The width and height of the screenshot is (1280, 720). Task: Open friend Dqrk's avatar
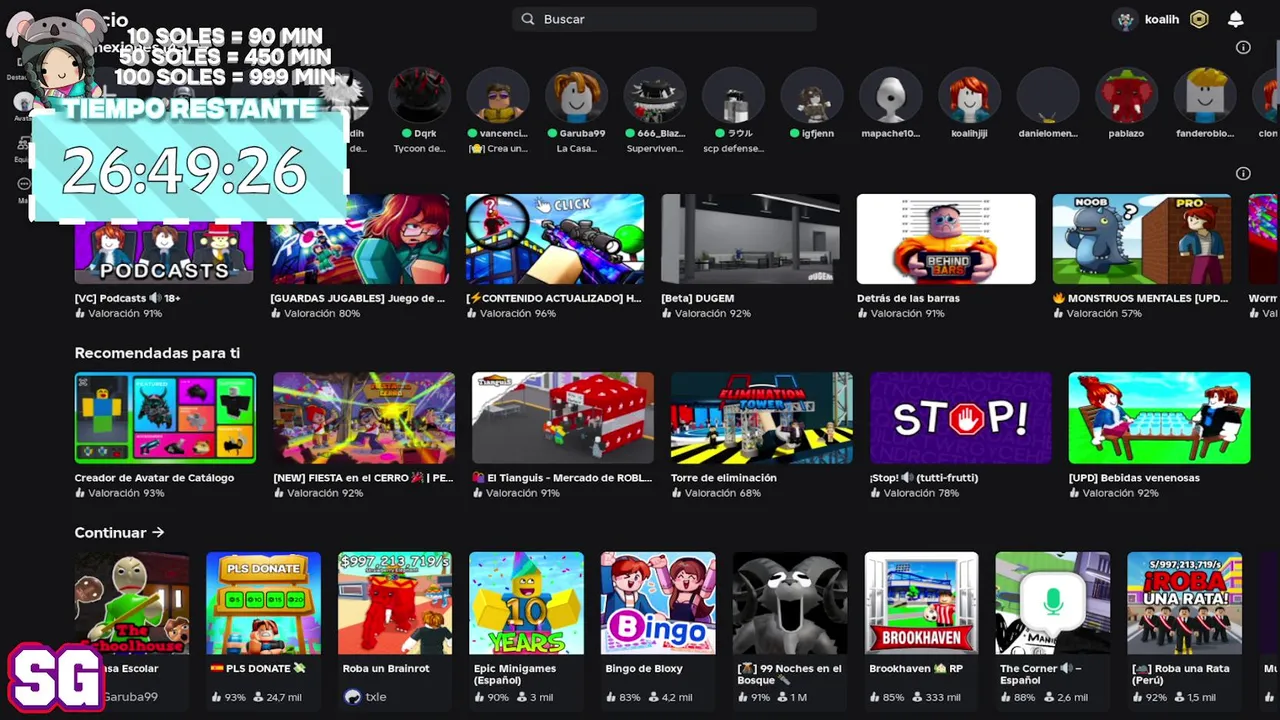(420, 96)
